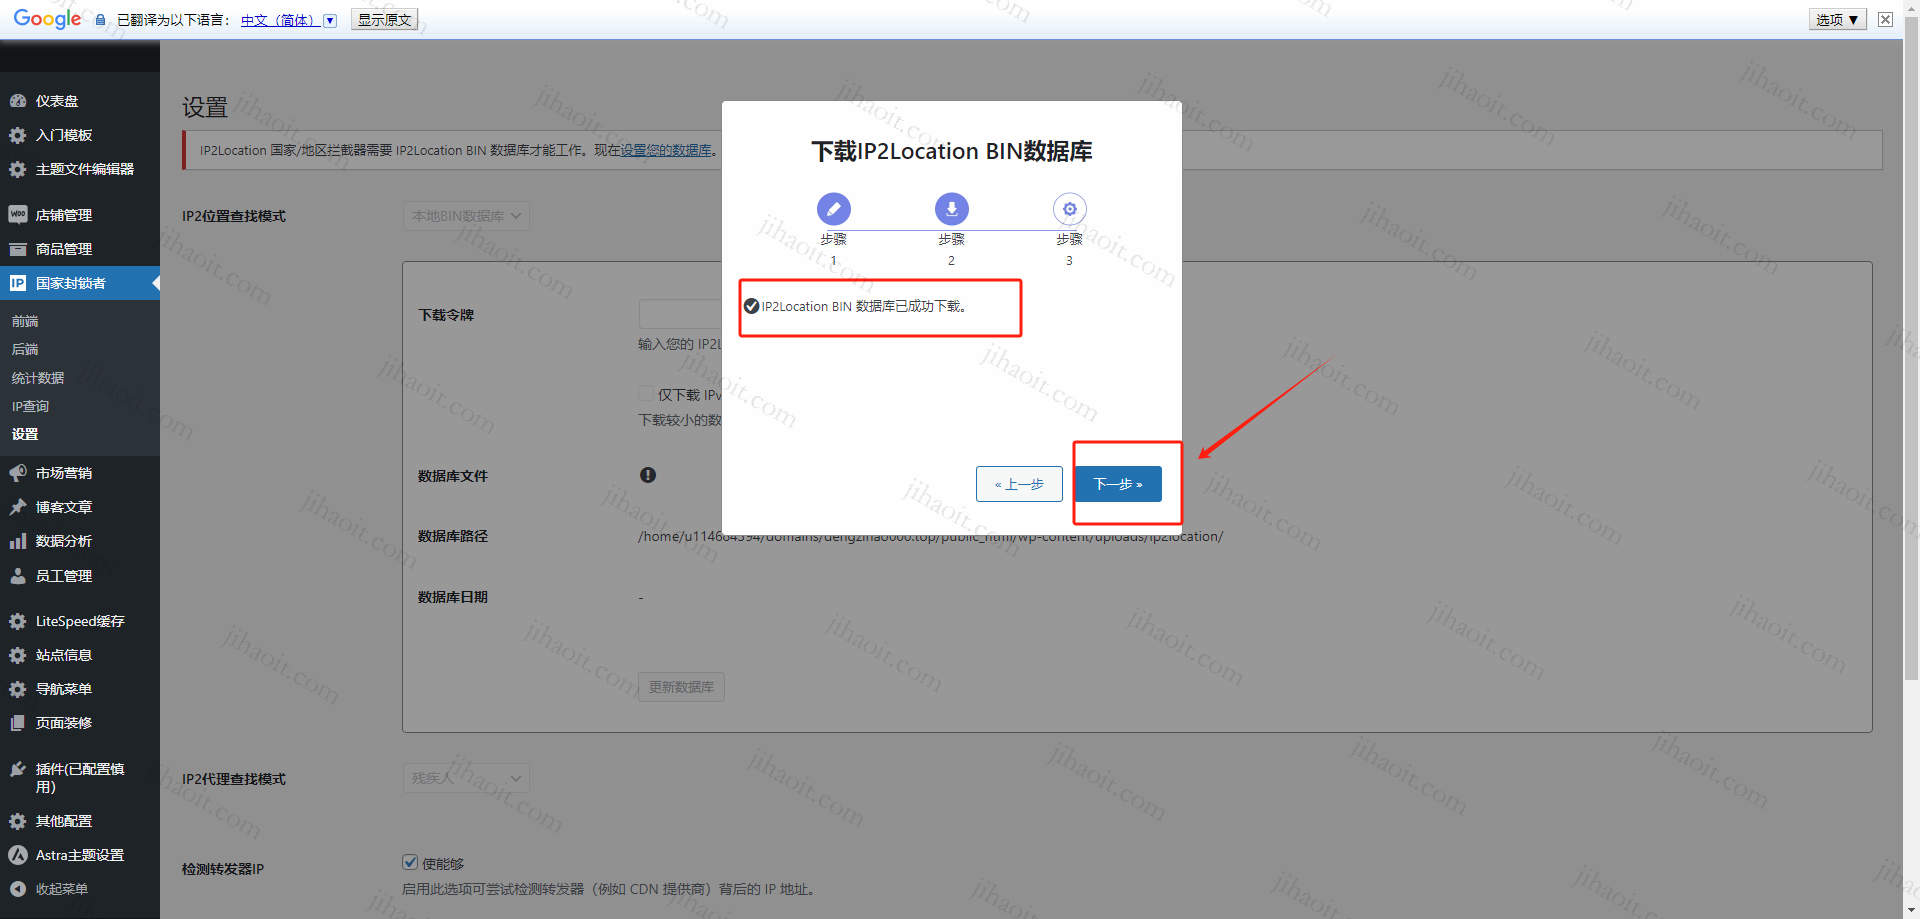
Task: Open 商品管理 menu label
Action: pos(64,249)
